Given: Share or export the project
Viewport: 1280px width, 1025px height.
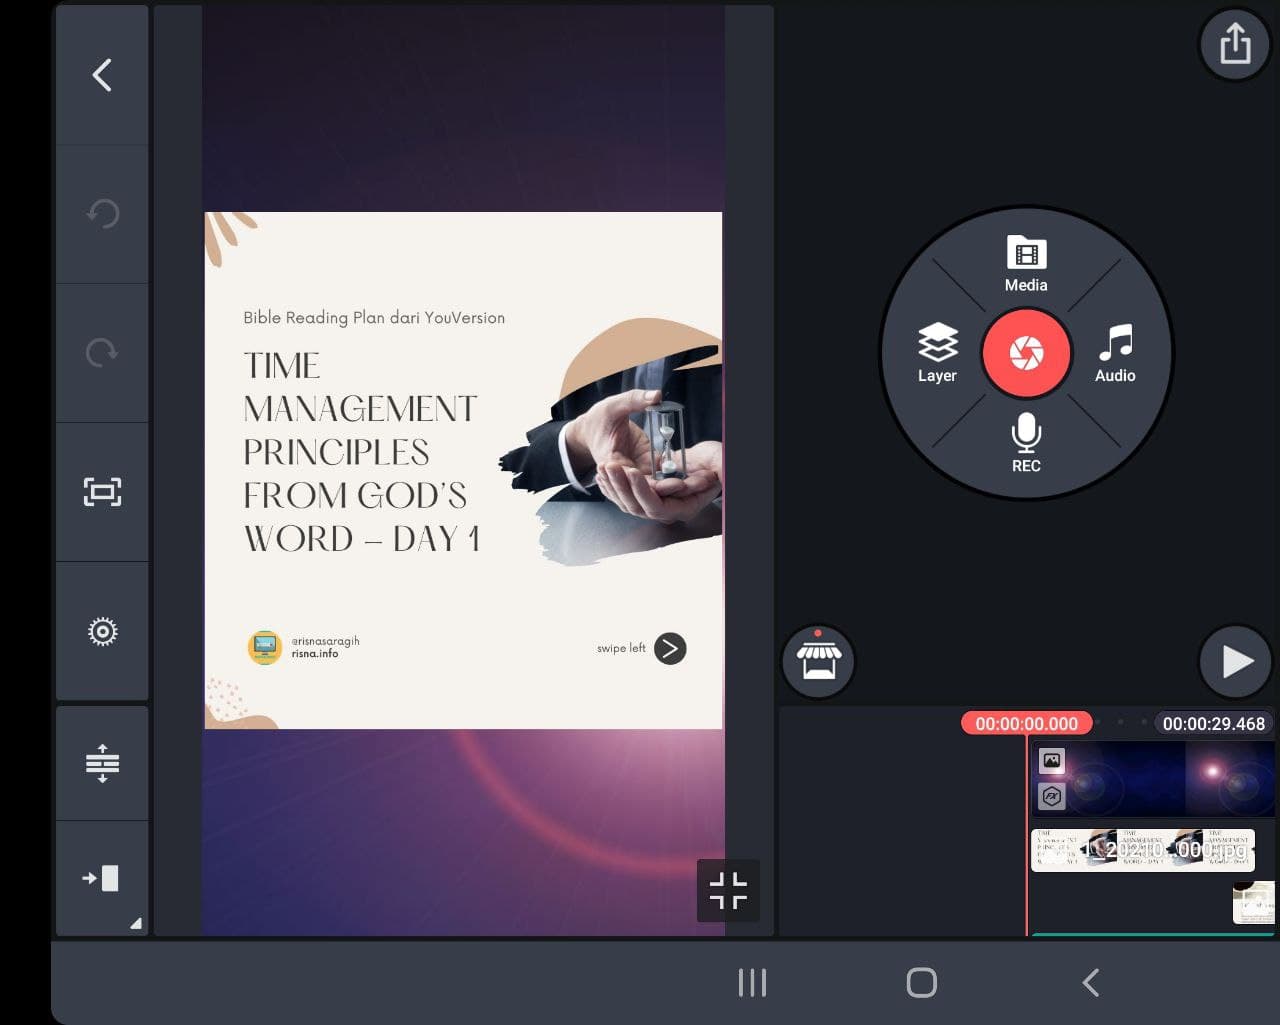Looking at the screenshot, I should 1235,44.
